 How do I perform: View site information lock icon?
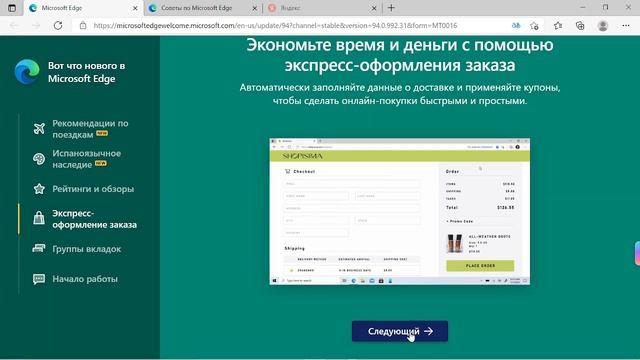[x=83, y=25]
